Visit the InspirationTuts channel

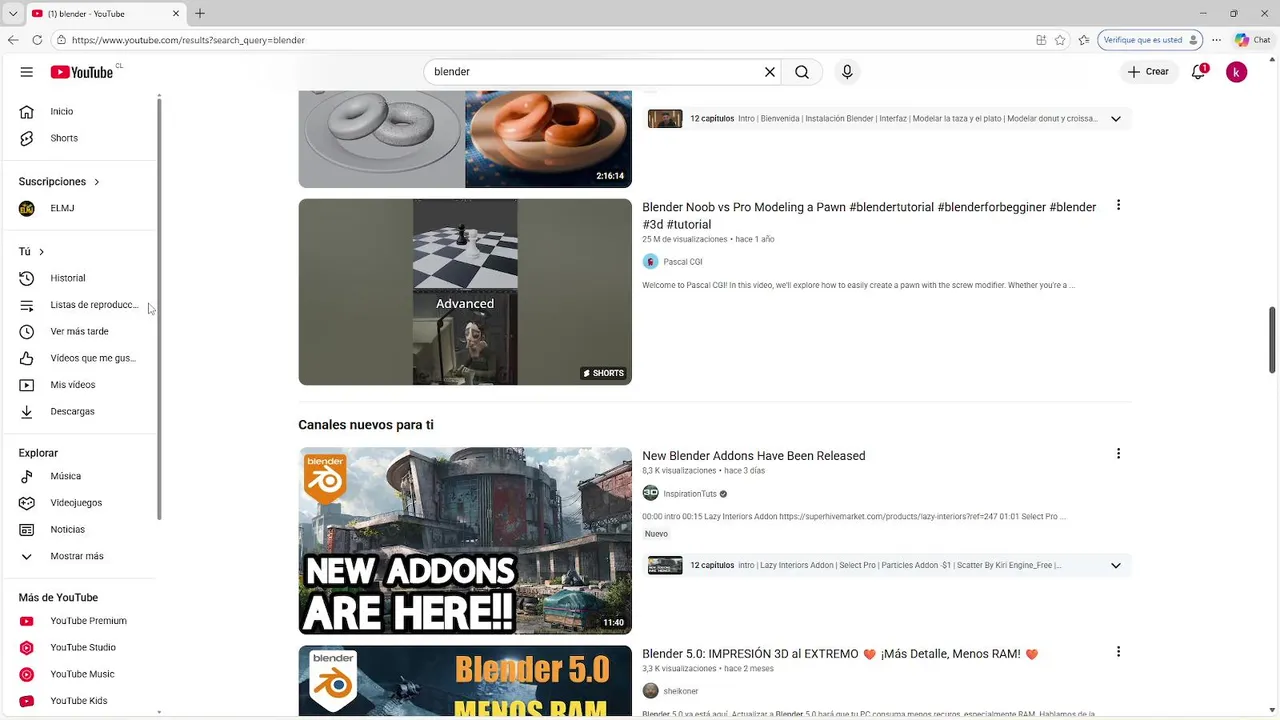click(690, 494)
